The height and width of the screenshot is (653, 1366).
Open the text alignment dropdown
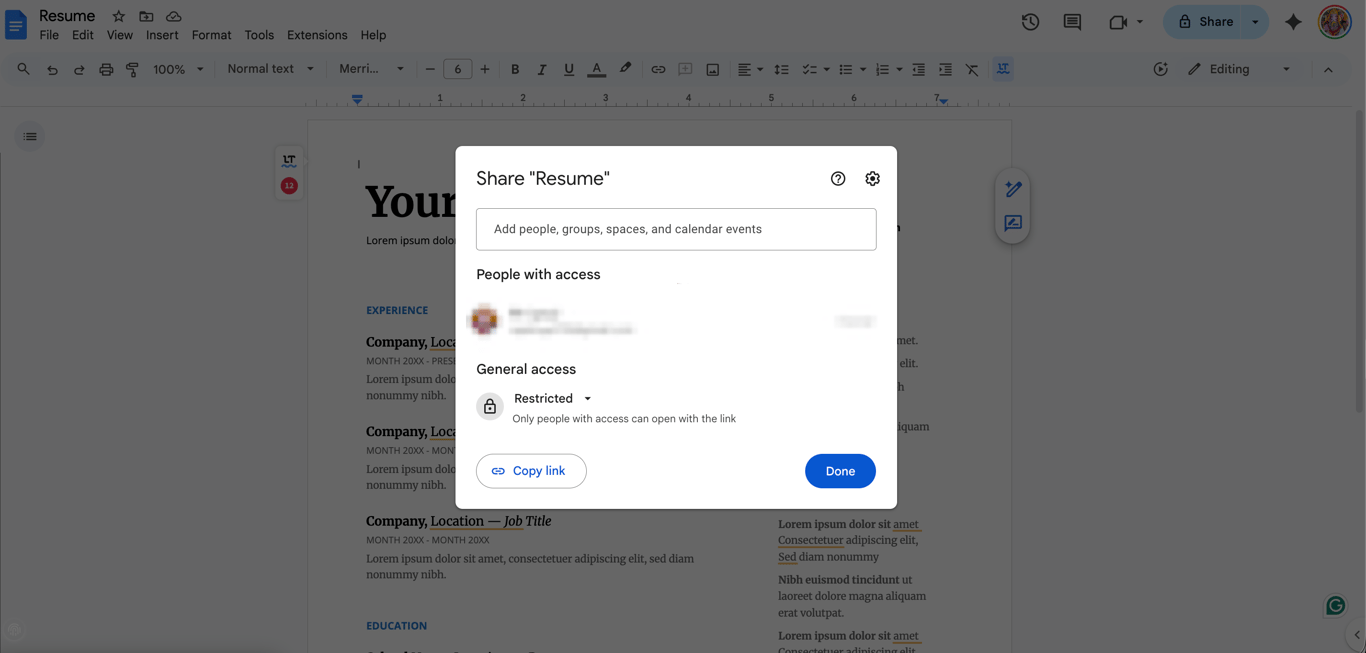tap(750, 69)
